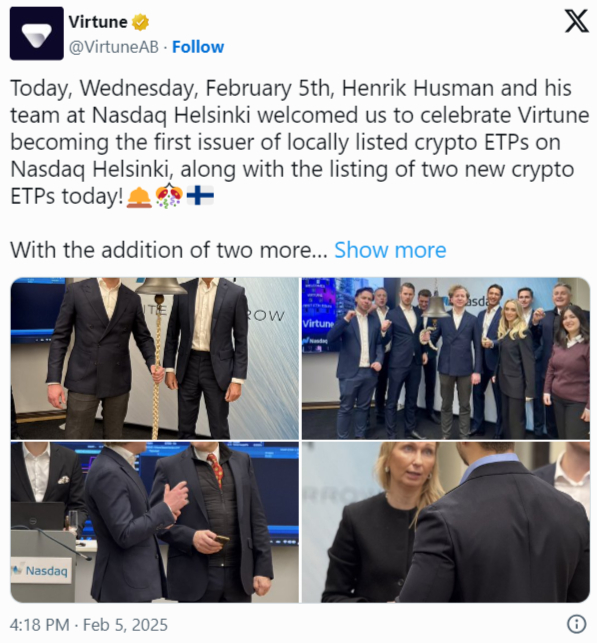Follow the Virtune account

pos(198,47)
